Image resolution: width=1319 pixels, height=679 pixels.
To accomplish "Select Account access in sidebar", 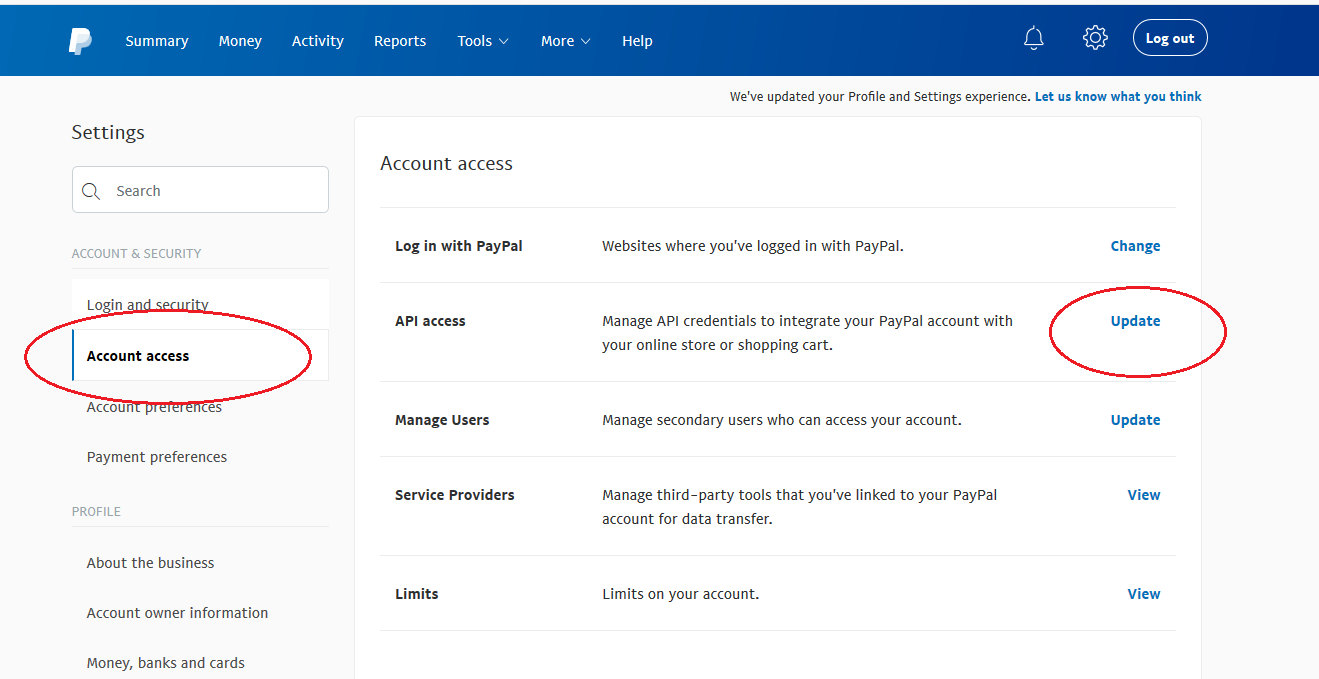I will coord(200,356).
